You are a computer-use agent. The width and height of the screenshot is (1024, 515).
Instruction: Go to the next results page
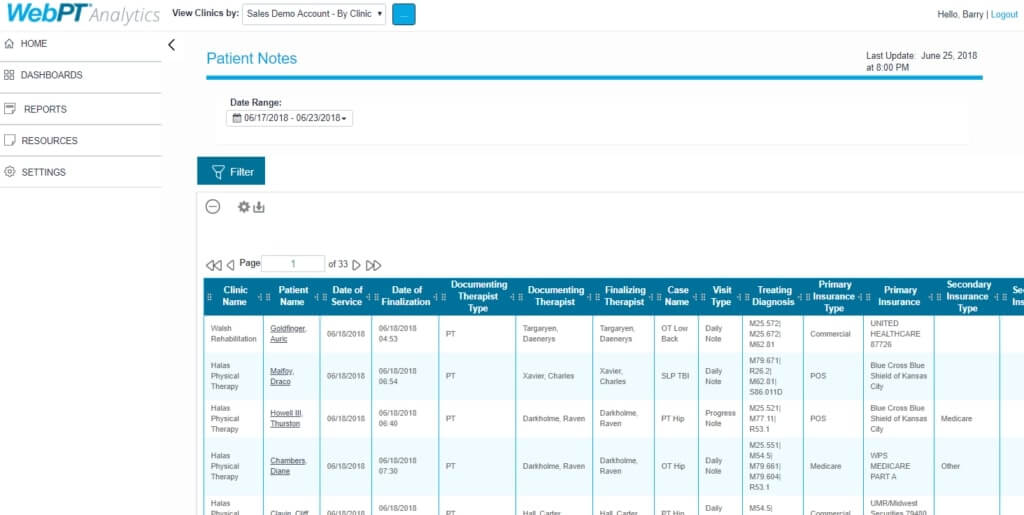pos(357,265)
